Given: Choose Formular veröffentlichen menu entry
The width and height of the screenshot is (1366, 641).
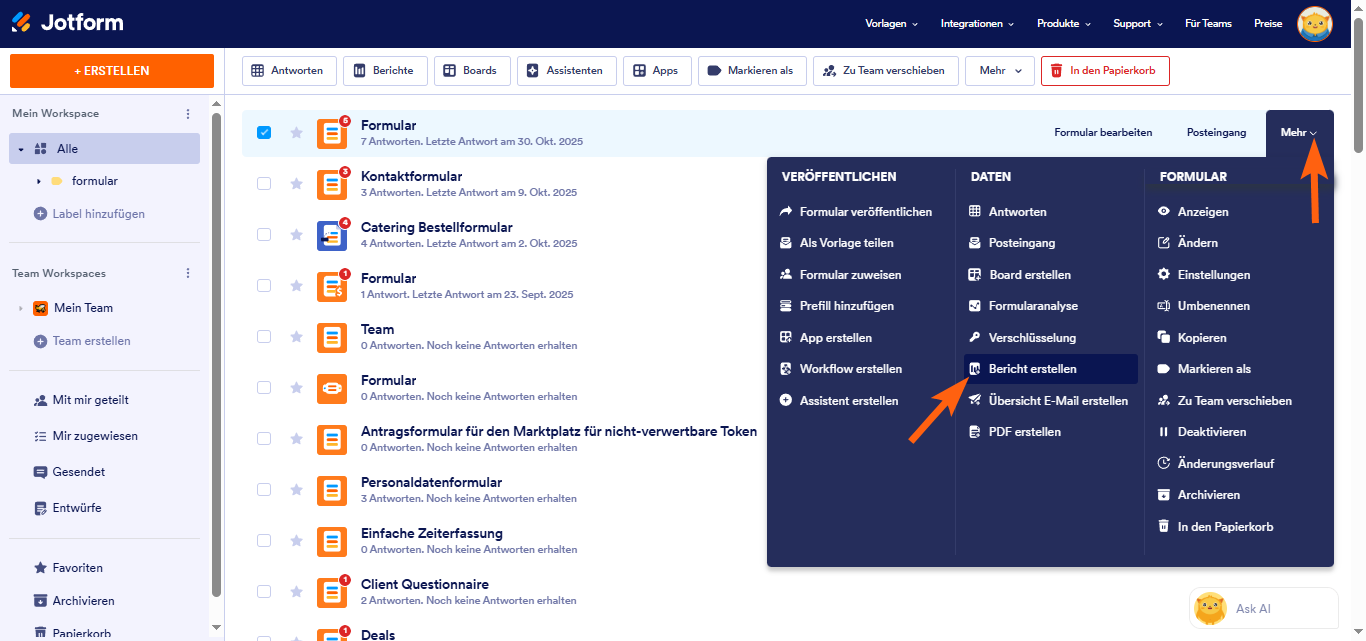Looking at the screenshot, I should pos(865,212).
